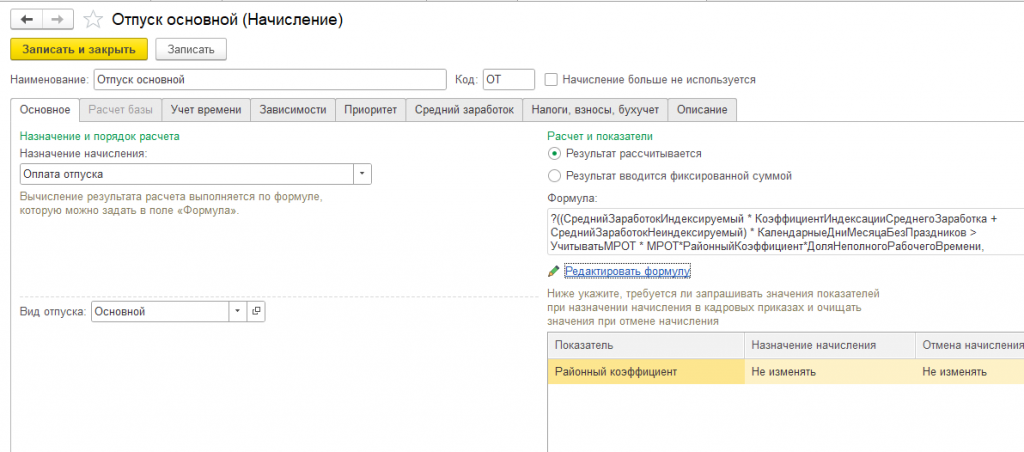The width and height of the screenshot is (1024, 452).
Task: Click the pencil icon next to the formula link
Action: [553, 270]
